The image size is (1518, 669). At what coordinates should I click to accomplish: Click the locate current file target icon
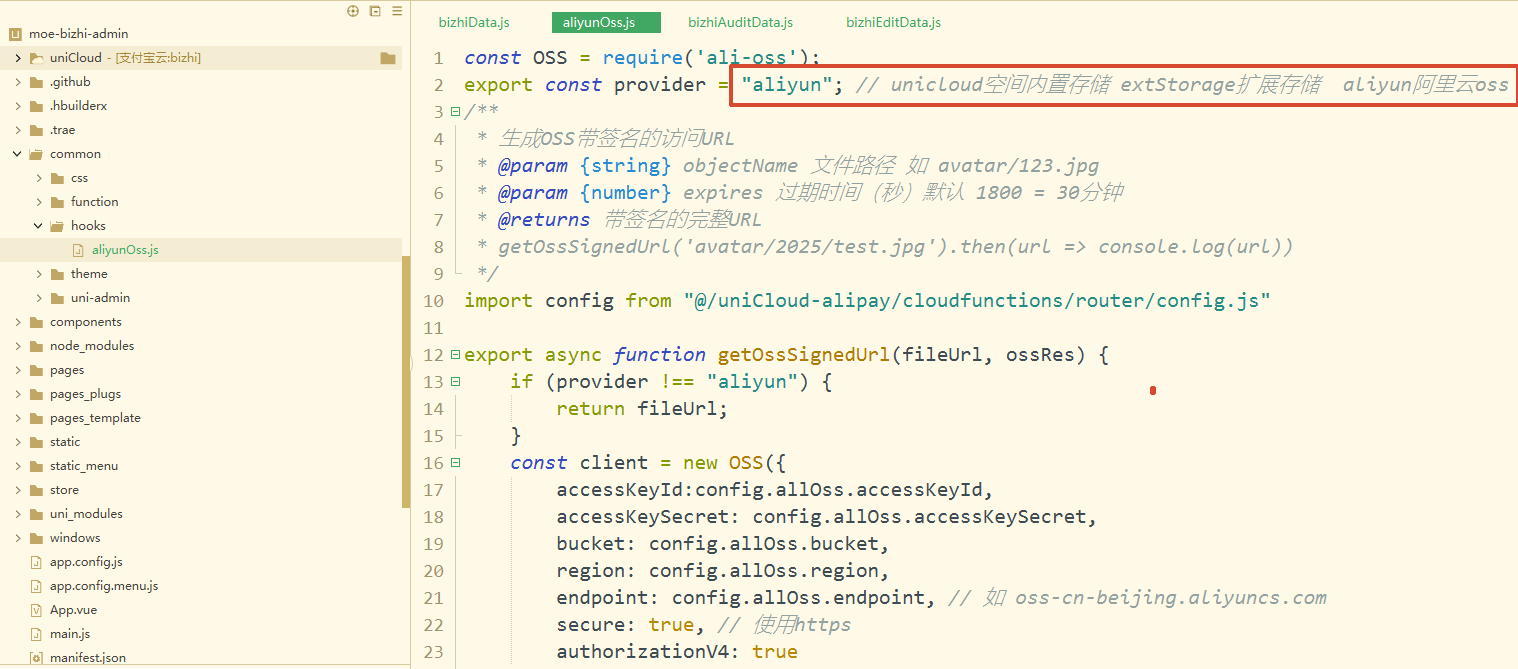(353, 11)
